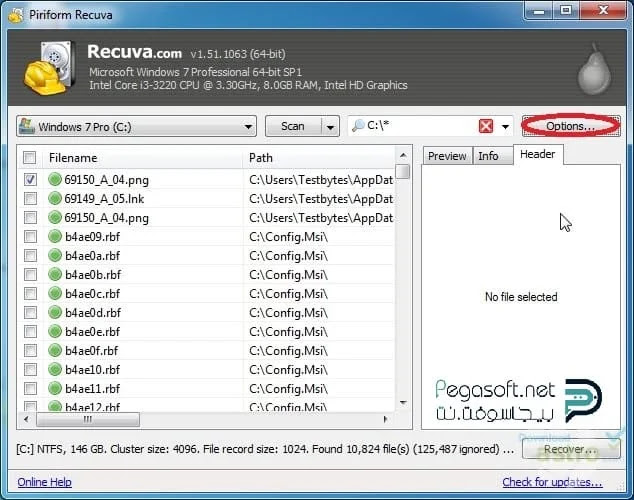Click the Piriform pear logo
This screenshot has width=634, height=500.
point(594,69)
